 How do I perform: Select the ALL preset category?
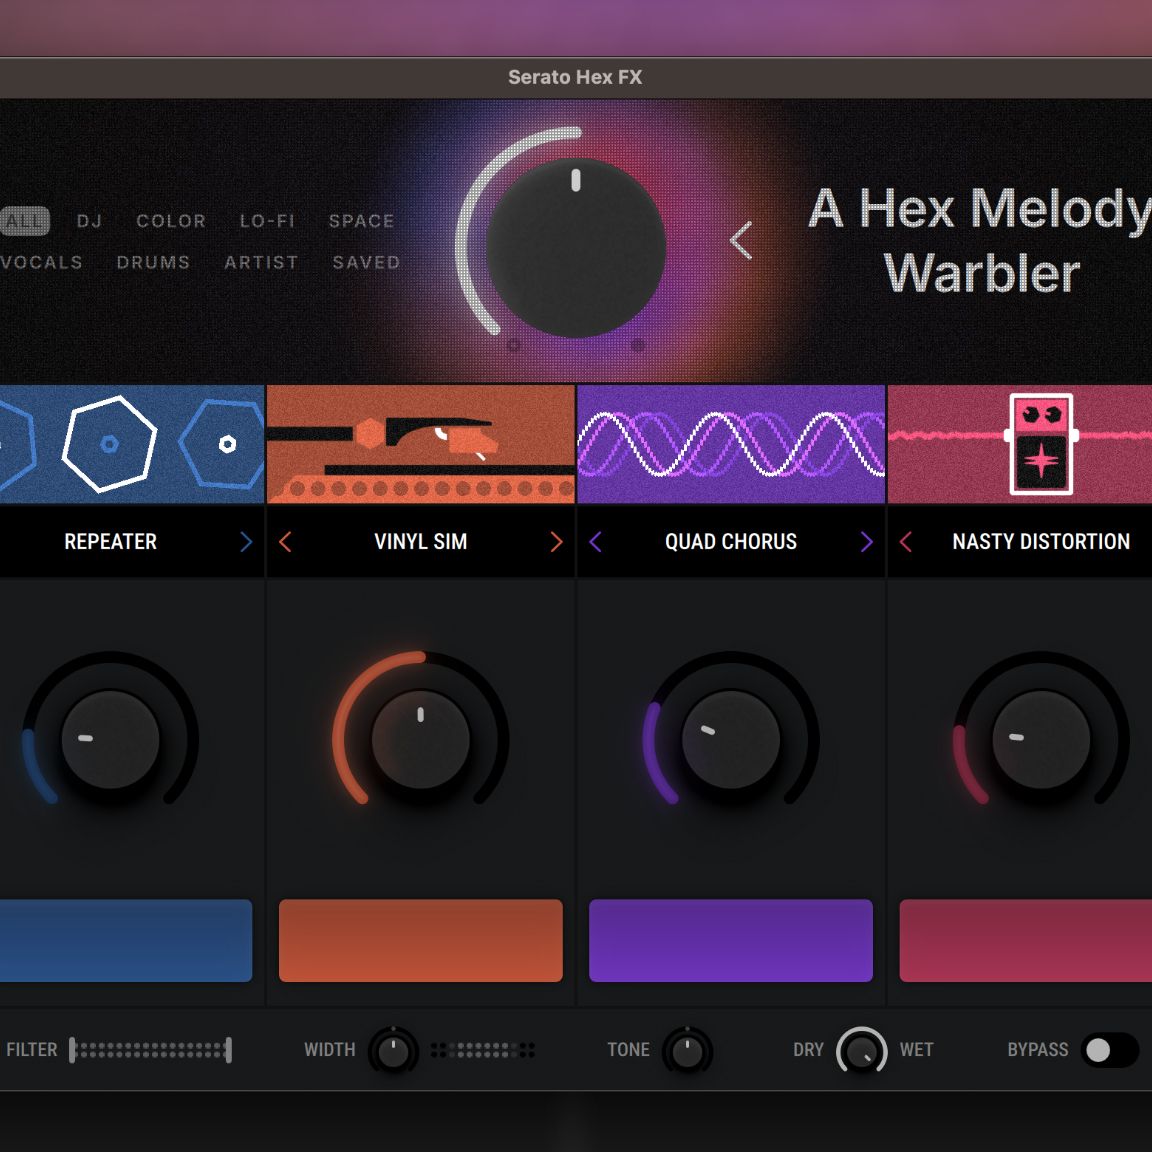tap(24, 220)
